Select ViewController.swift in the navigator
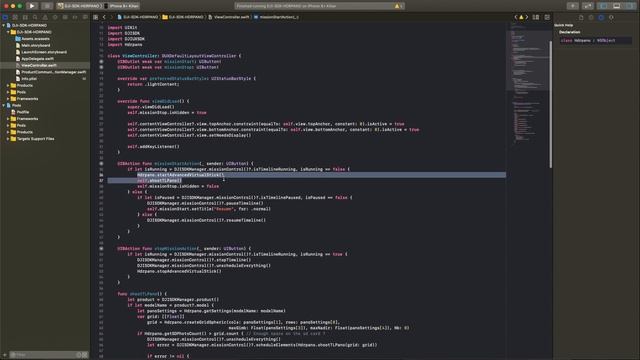The width and height of the screenshot is (640, 360). [x=39, y=65]
